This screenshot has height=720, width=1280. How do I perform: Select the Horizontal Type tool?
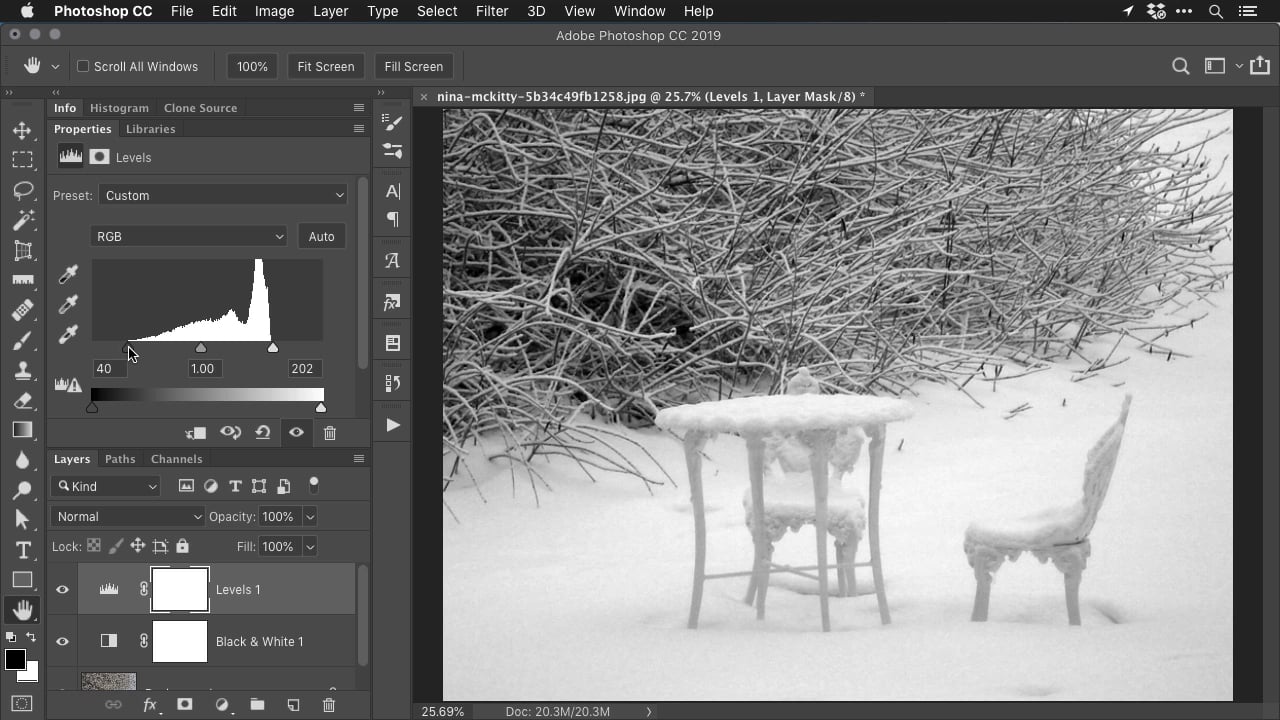(22, 550)
